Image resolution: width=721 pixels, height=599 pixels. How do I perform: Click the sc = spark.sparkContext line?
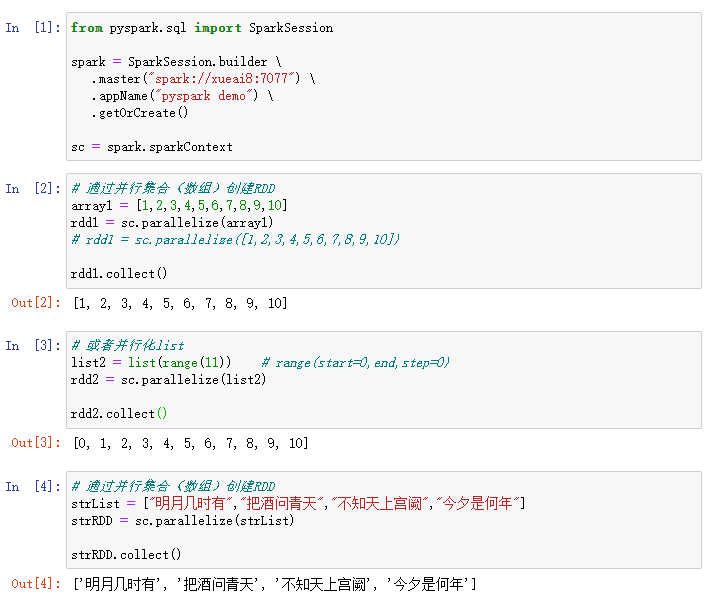pos(151,147)
